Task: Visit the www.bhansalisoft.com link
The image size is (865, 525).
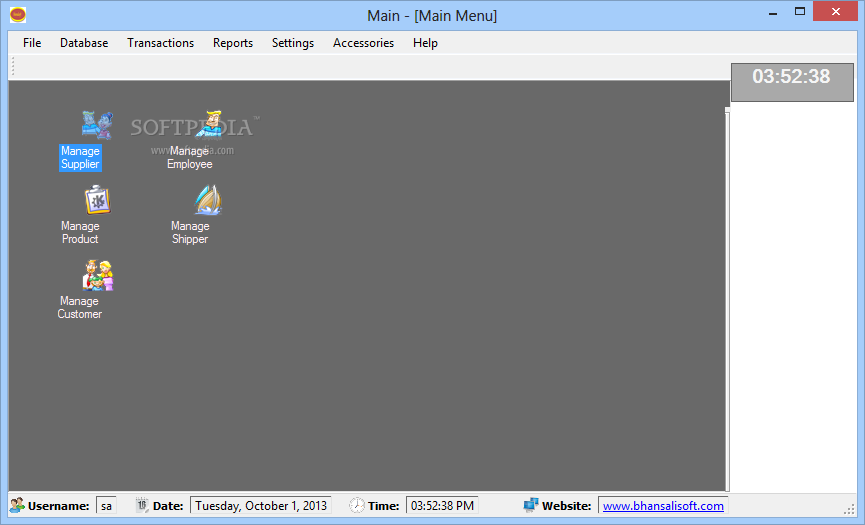Action: tap(663, 506)
